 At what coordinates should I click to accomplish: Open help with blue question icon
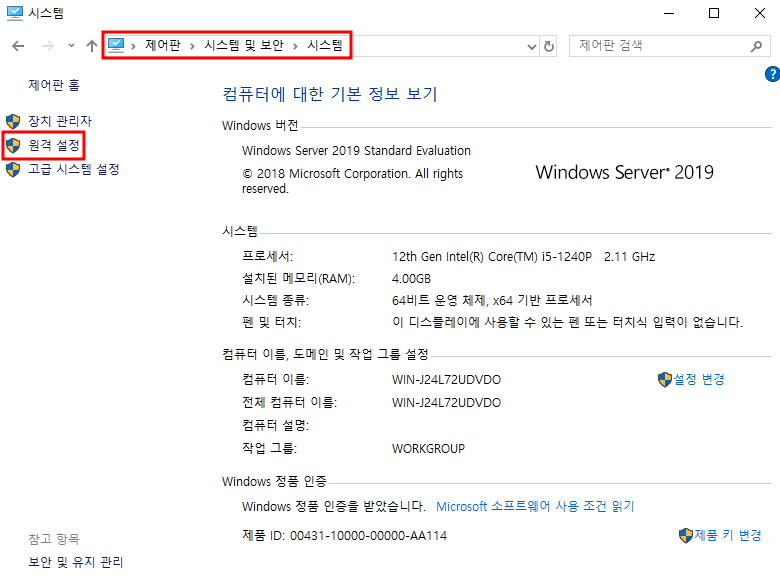pyautogui.click(x=773, y=74)
